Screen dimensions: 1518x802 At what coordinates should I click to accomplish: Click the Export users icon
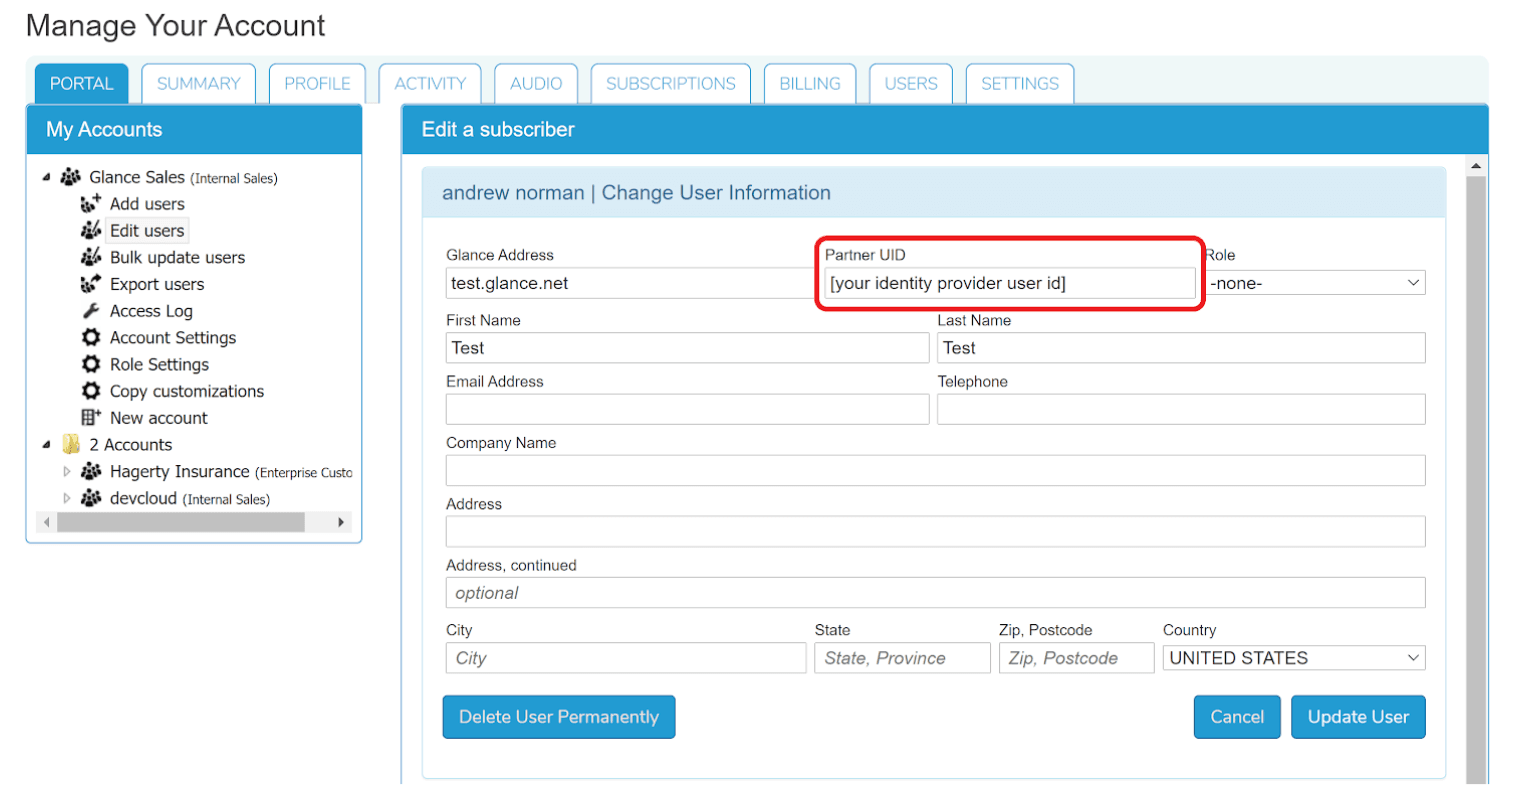91,285
